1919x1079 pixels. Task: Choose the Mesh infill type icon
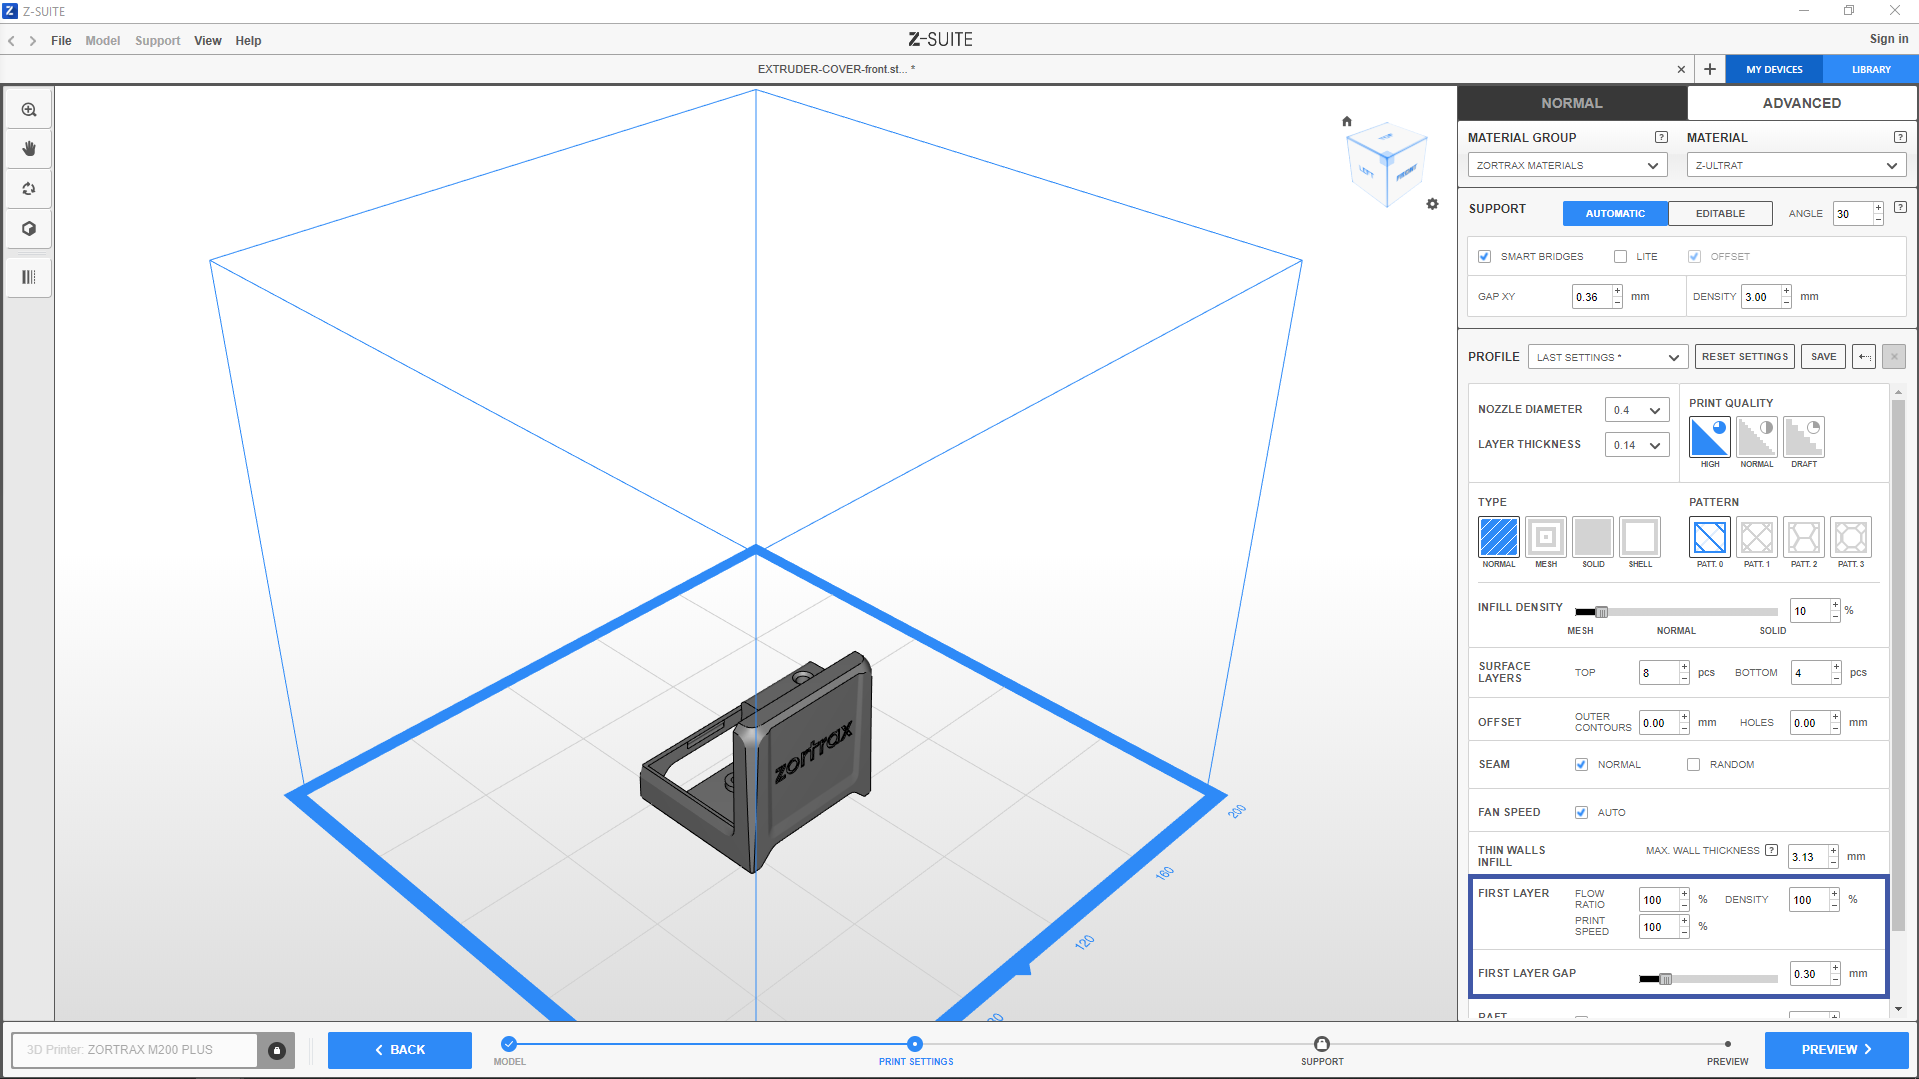1545,537
